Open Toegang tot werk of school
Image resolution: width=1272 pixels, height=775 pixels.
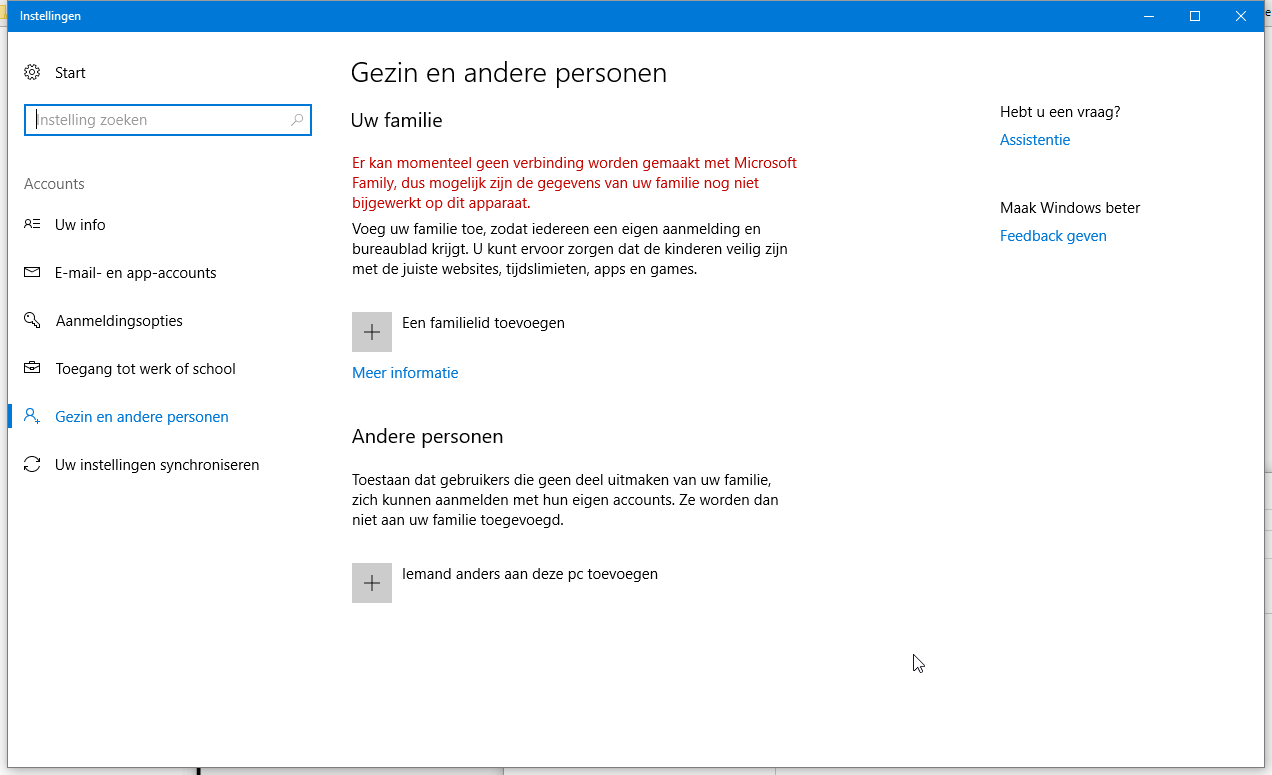(145, 369)
